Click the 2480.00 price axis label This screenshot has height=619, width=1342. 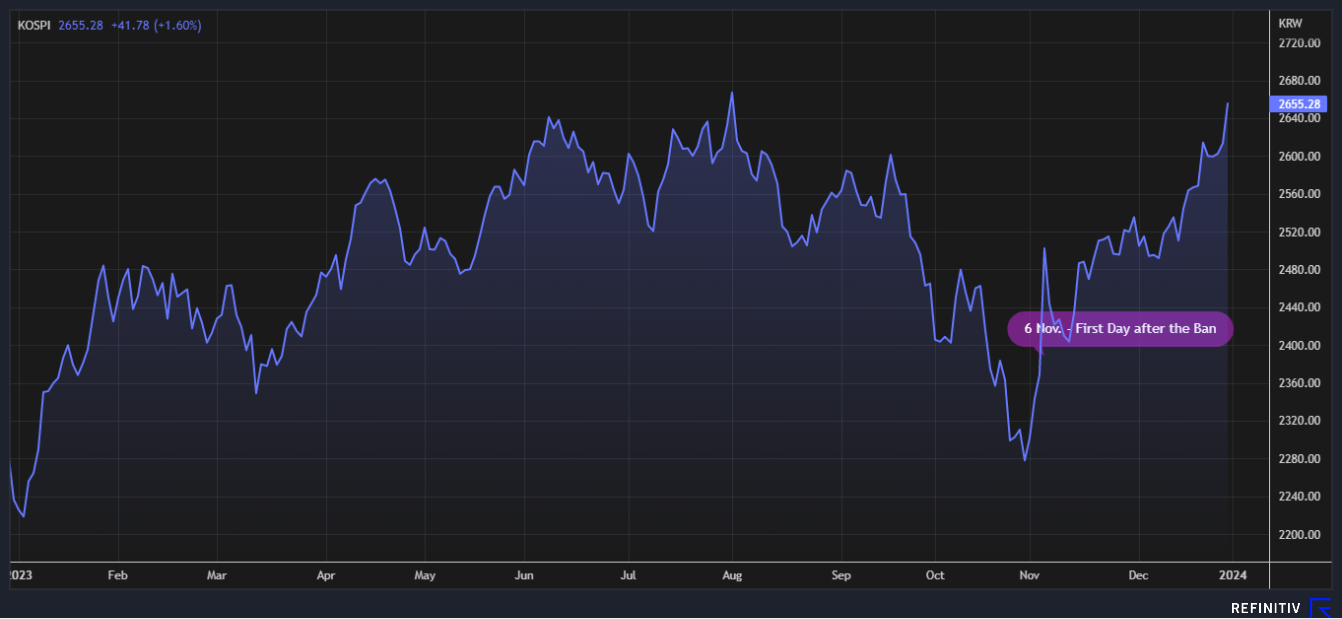tap(1299, 270)
